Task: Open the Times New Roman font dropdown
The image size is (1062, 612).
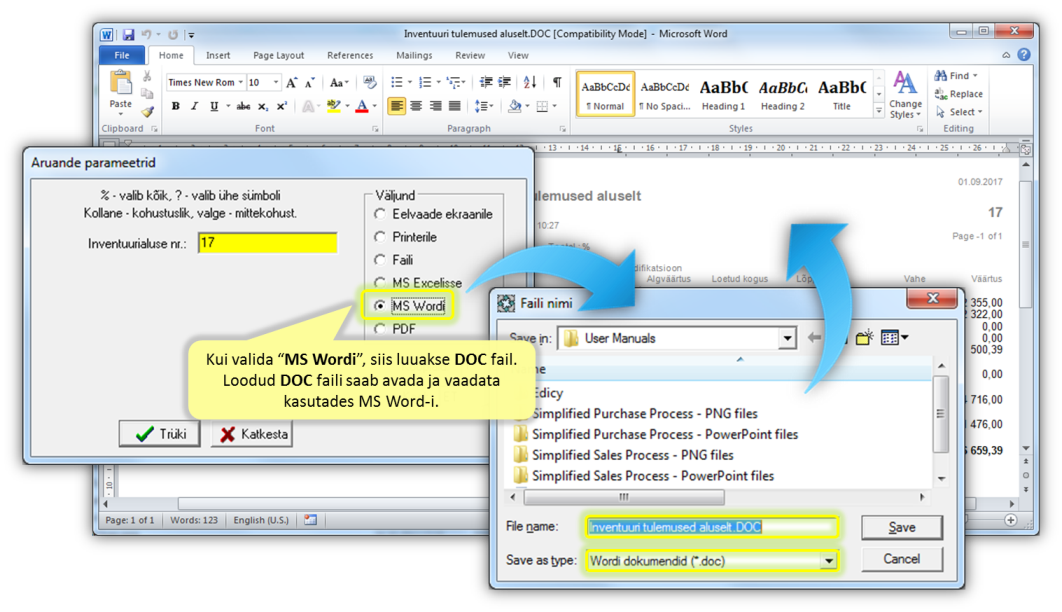Action: coord(240,83)
